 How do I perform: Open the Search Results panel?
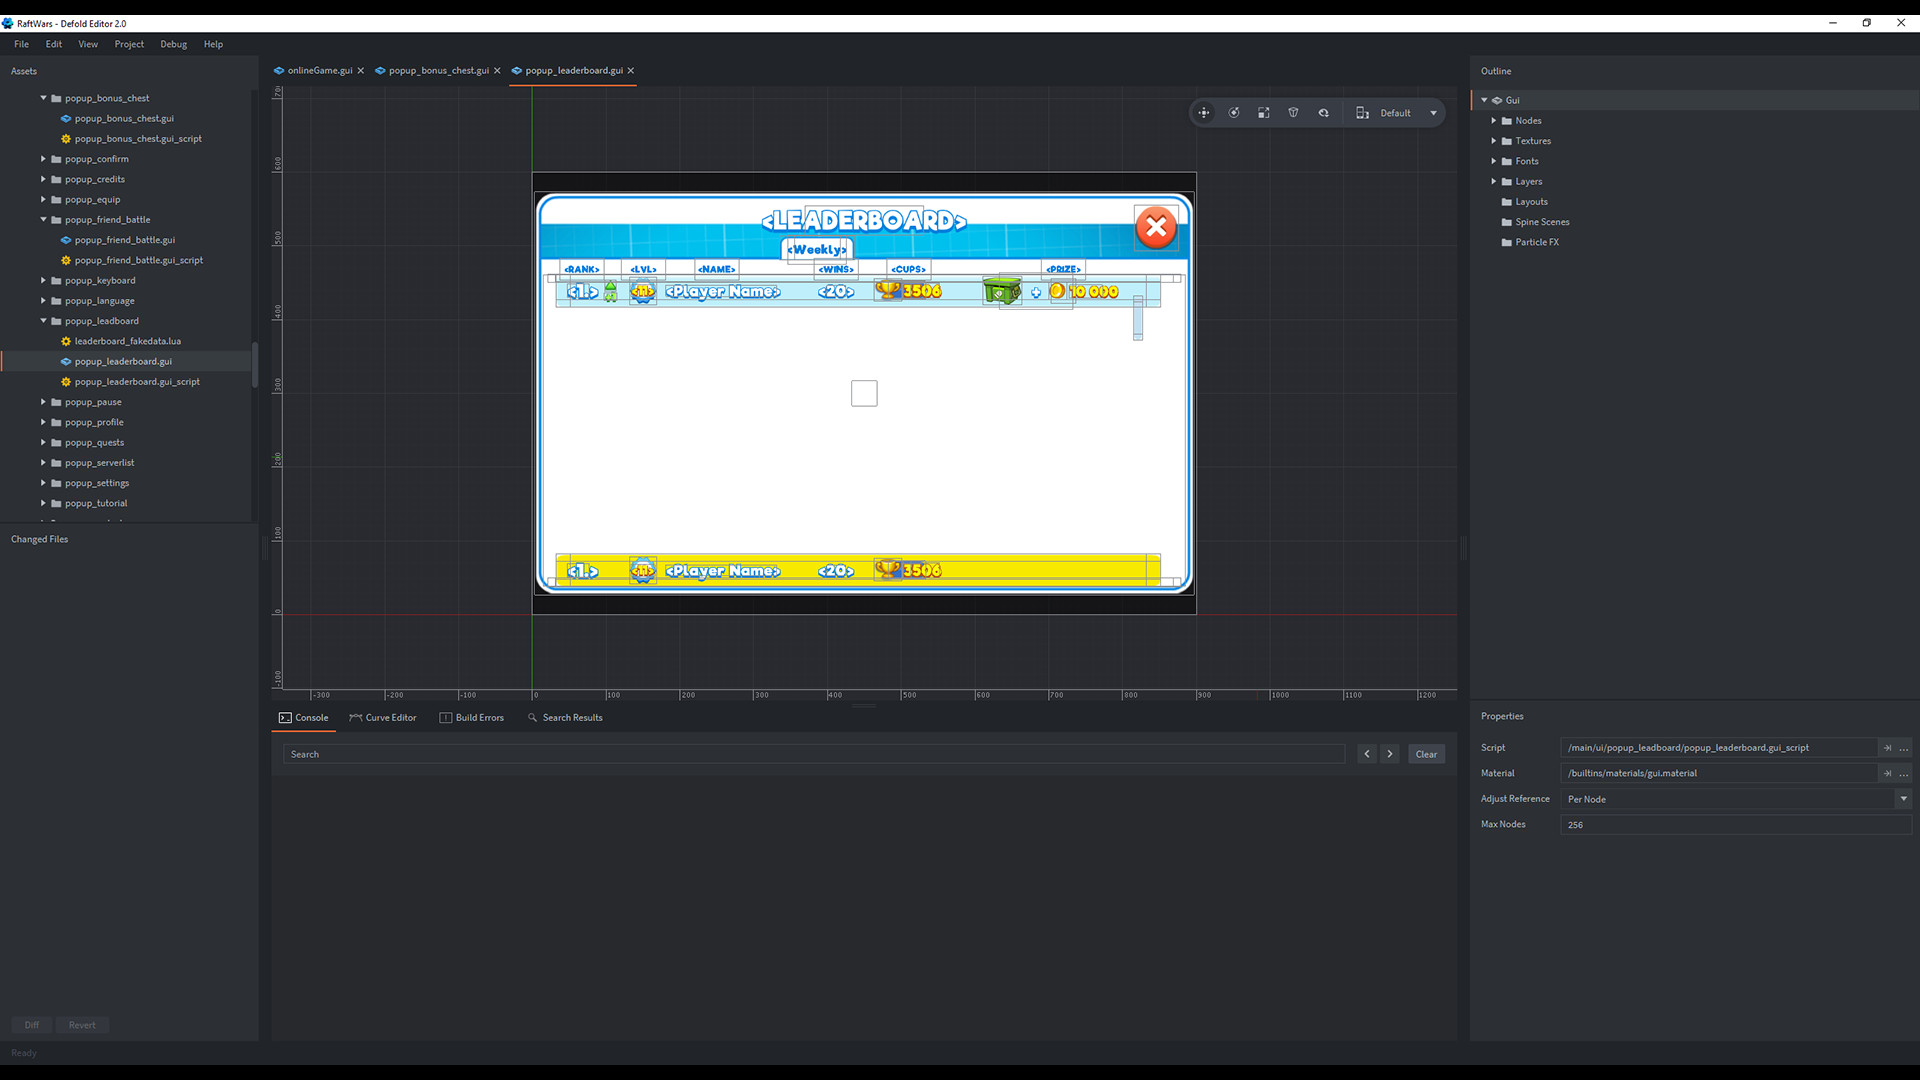tap(565, 717)
